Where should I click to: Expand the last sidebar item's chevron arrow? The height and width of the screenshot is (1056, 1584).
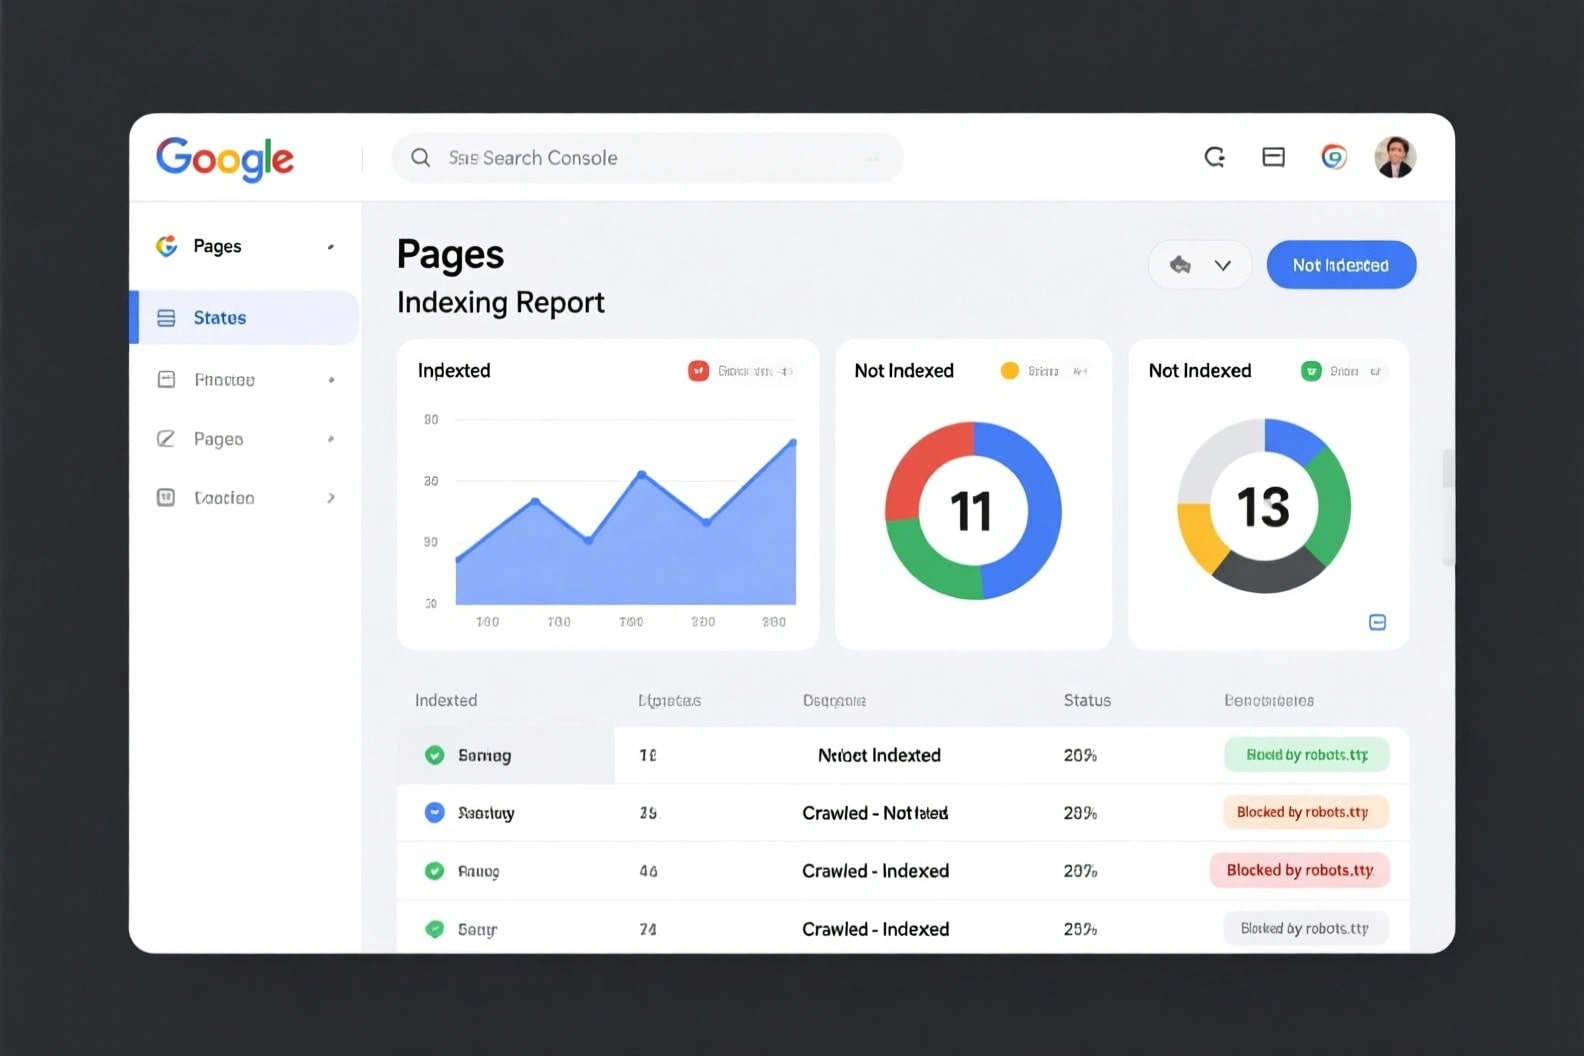tap(331, 498)
